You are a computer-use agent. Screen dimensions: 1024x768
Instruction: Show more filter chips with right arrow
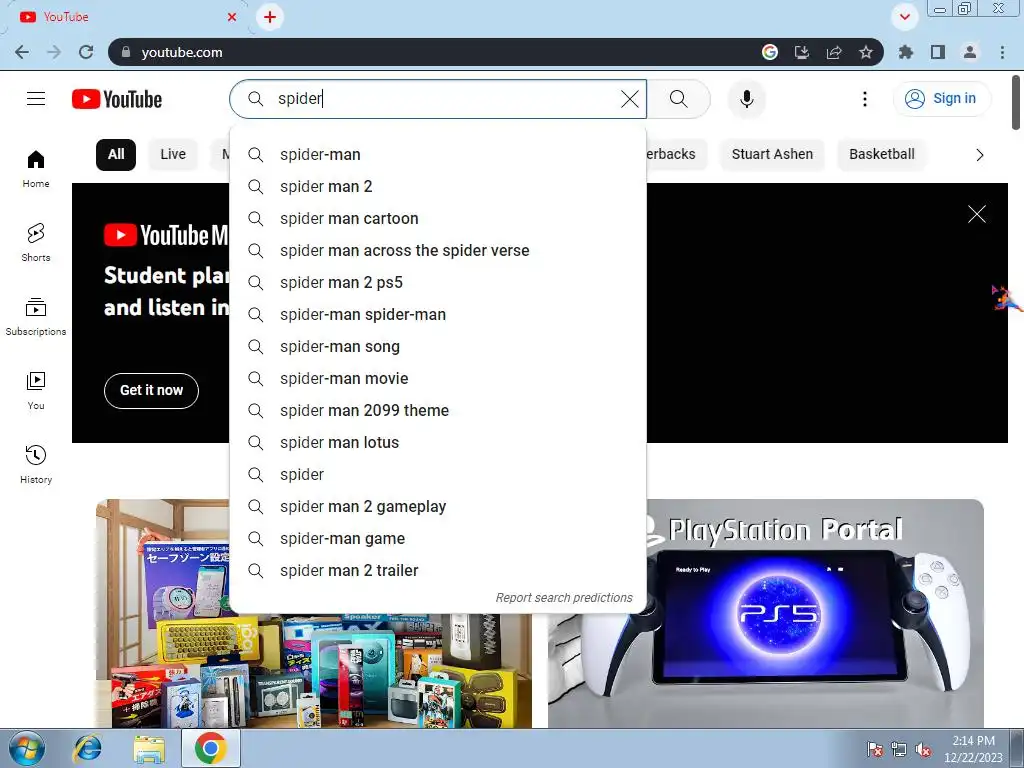coord(979,155)
